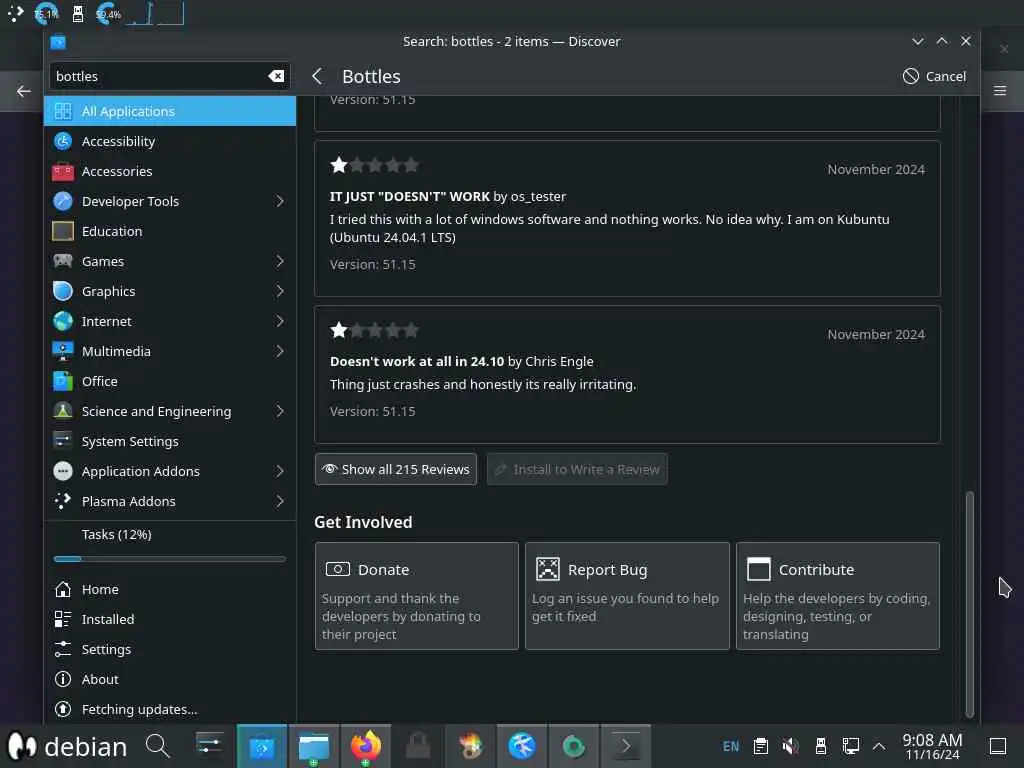This screenshot has width=1024, height=768.
Task: Go back from the Bottles page
Action: [317, 76]
